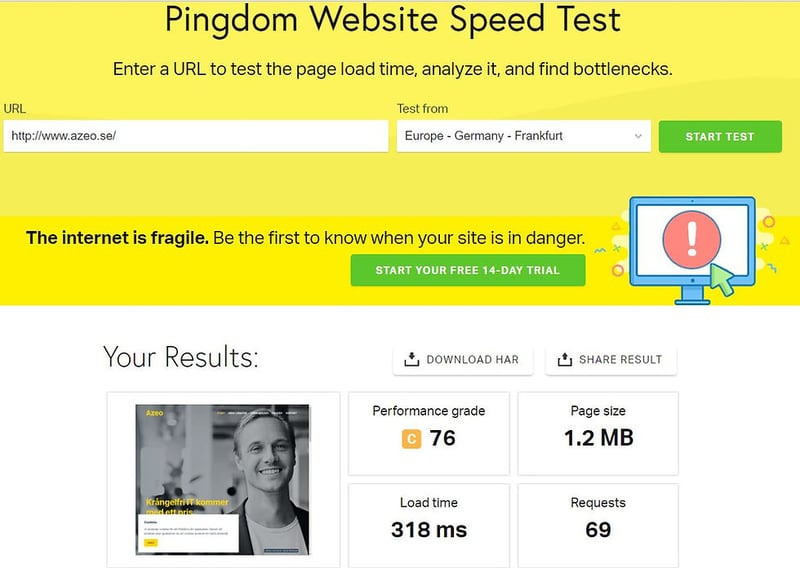This screenshot has width=800, height=568.
Task: Share the test result
Action: (611, 360)
